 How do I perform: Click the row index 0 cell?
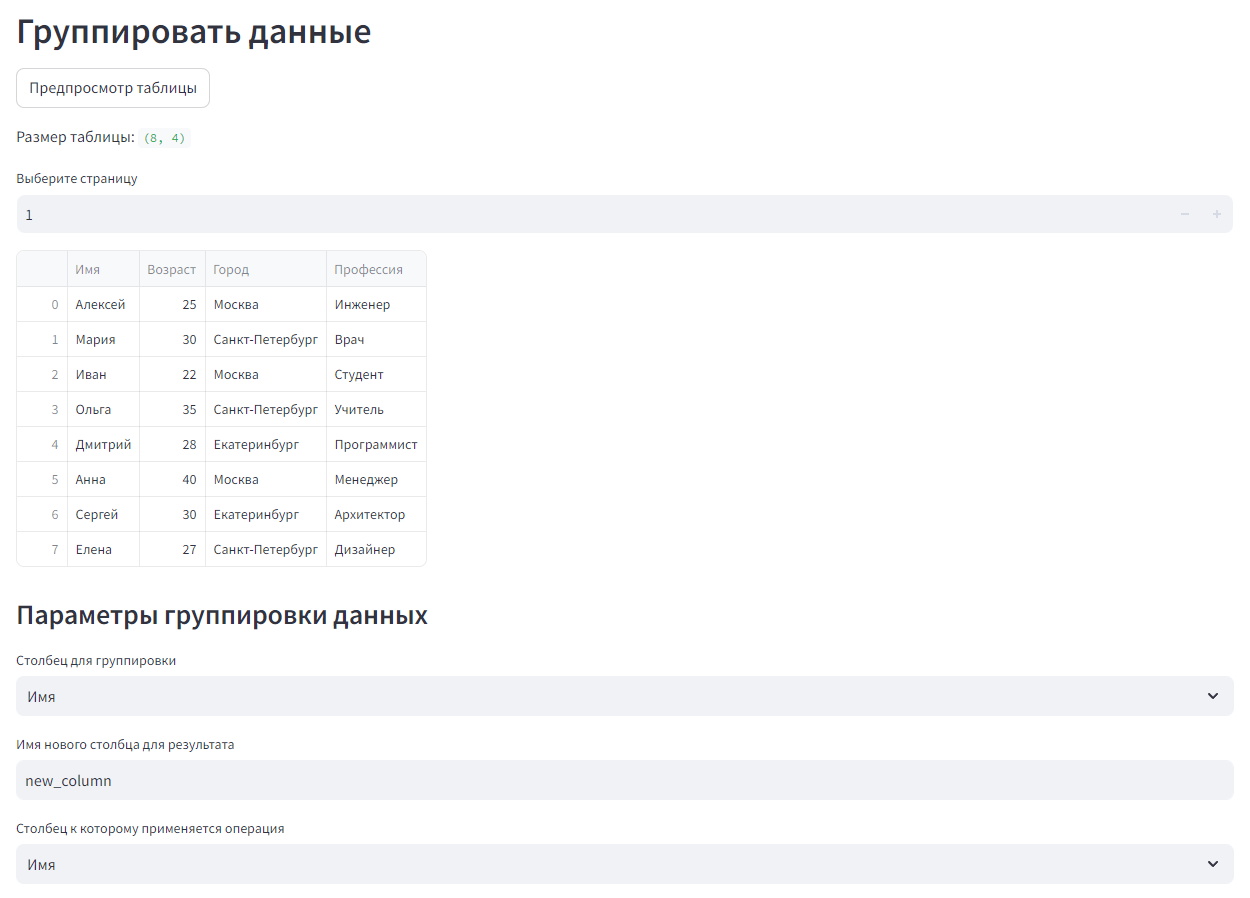(42, 304)
